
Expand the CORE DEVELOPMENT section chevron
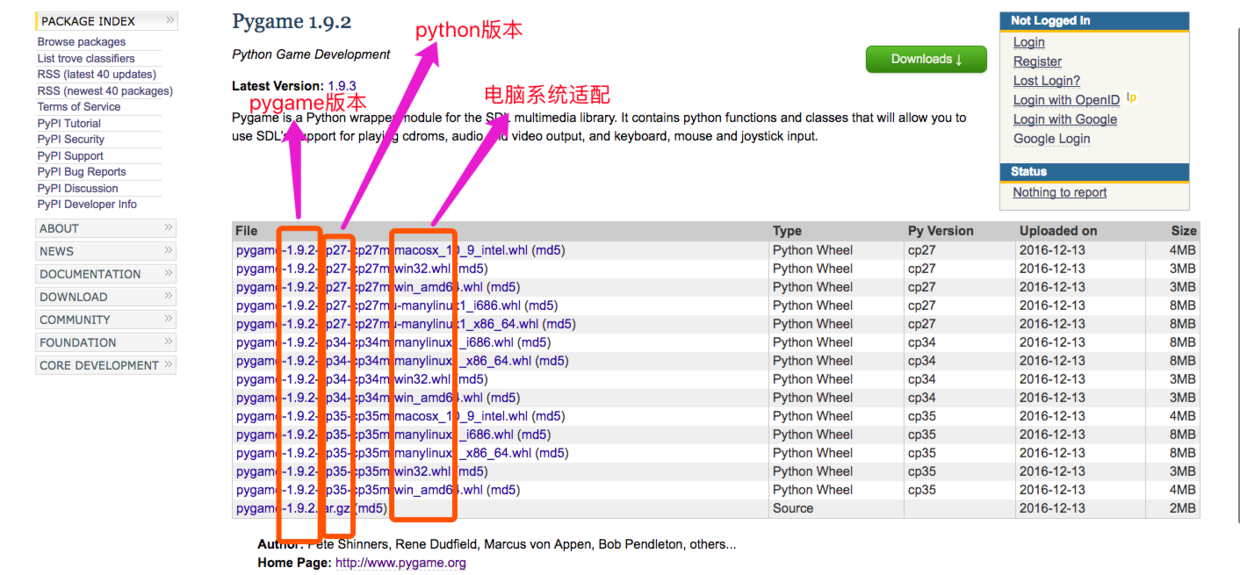168,365
